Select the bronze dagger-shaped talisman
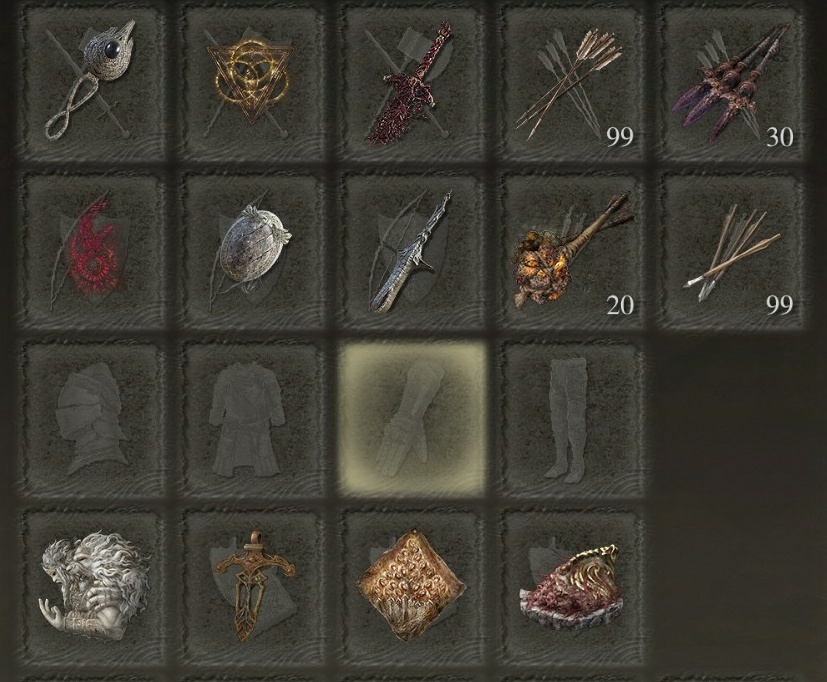Screen dimensions: 827x682 click(252, 587)
